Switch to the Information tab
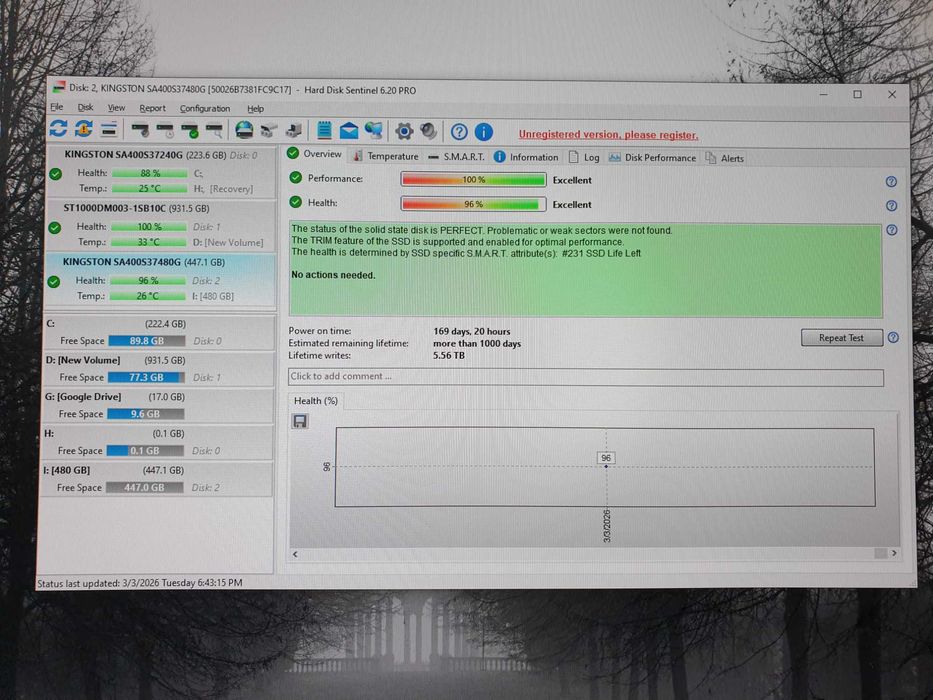 526,157
